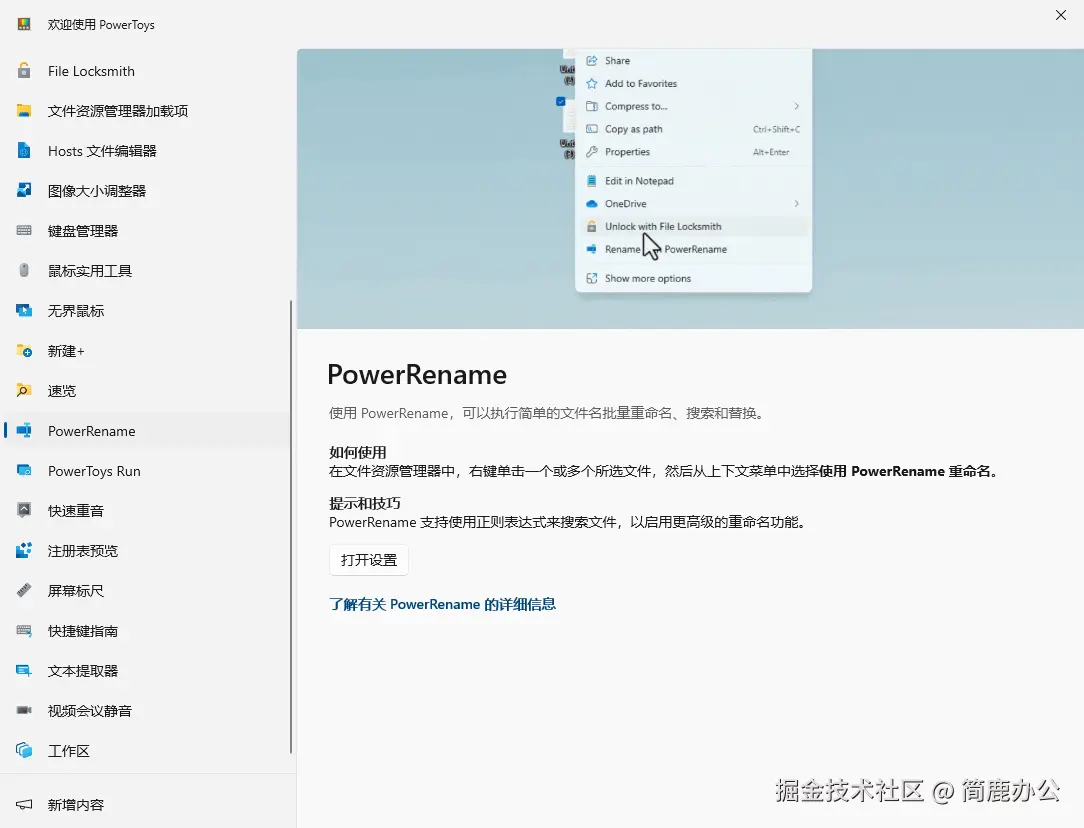Open the Hosts 文件编辑器 page
Image resolution: width=1084 pixels, height=828 pixels.
coord(148,151)
